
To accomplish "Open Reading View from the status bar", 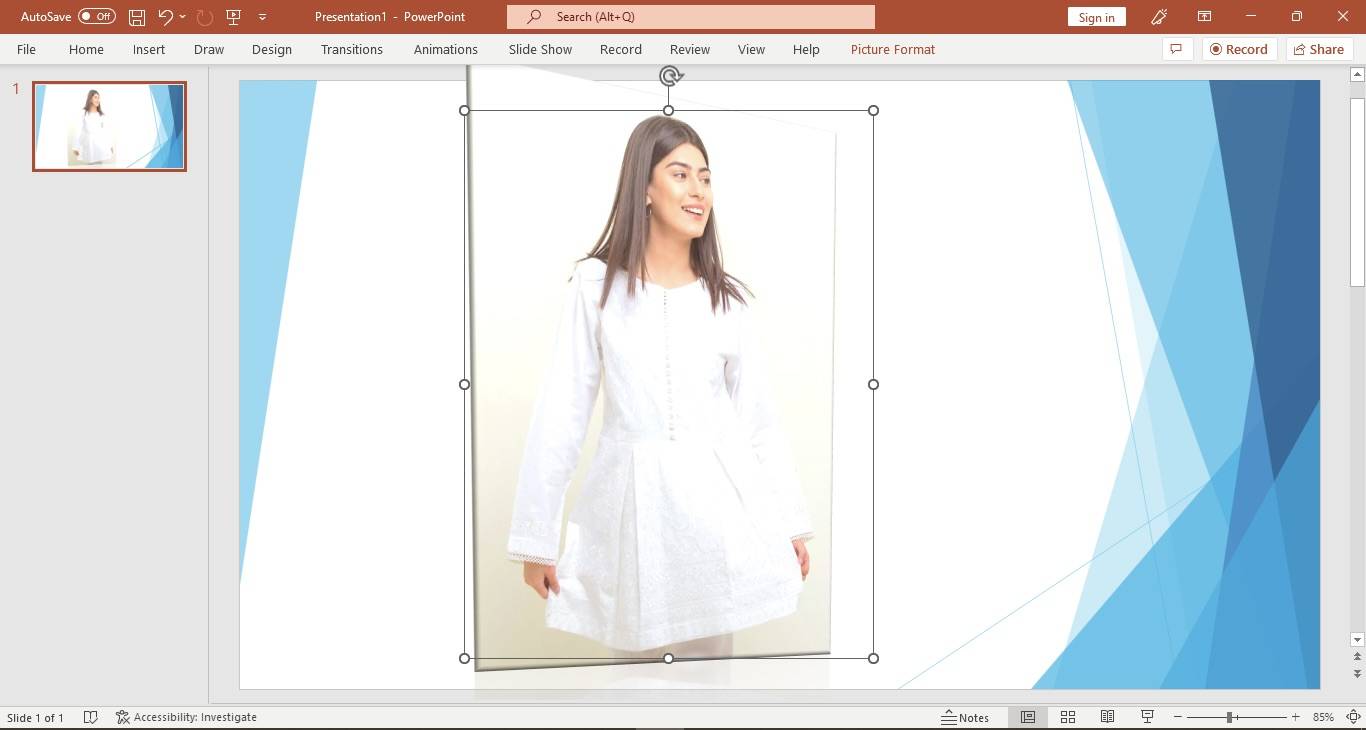I will 1107,717.
